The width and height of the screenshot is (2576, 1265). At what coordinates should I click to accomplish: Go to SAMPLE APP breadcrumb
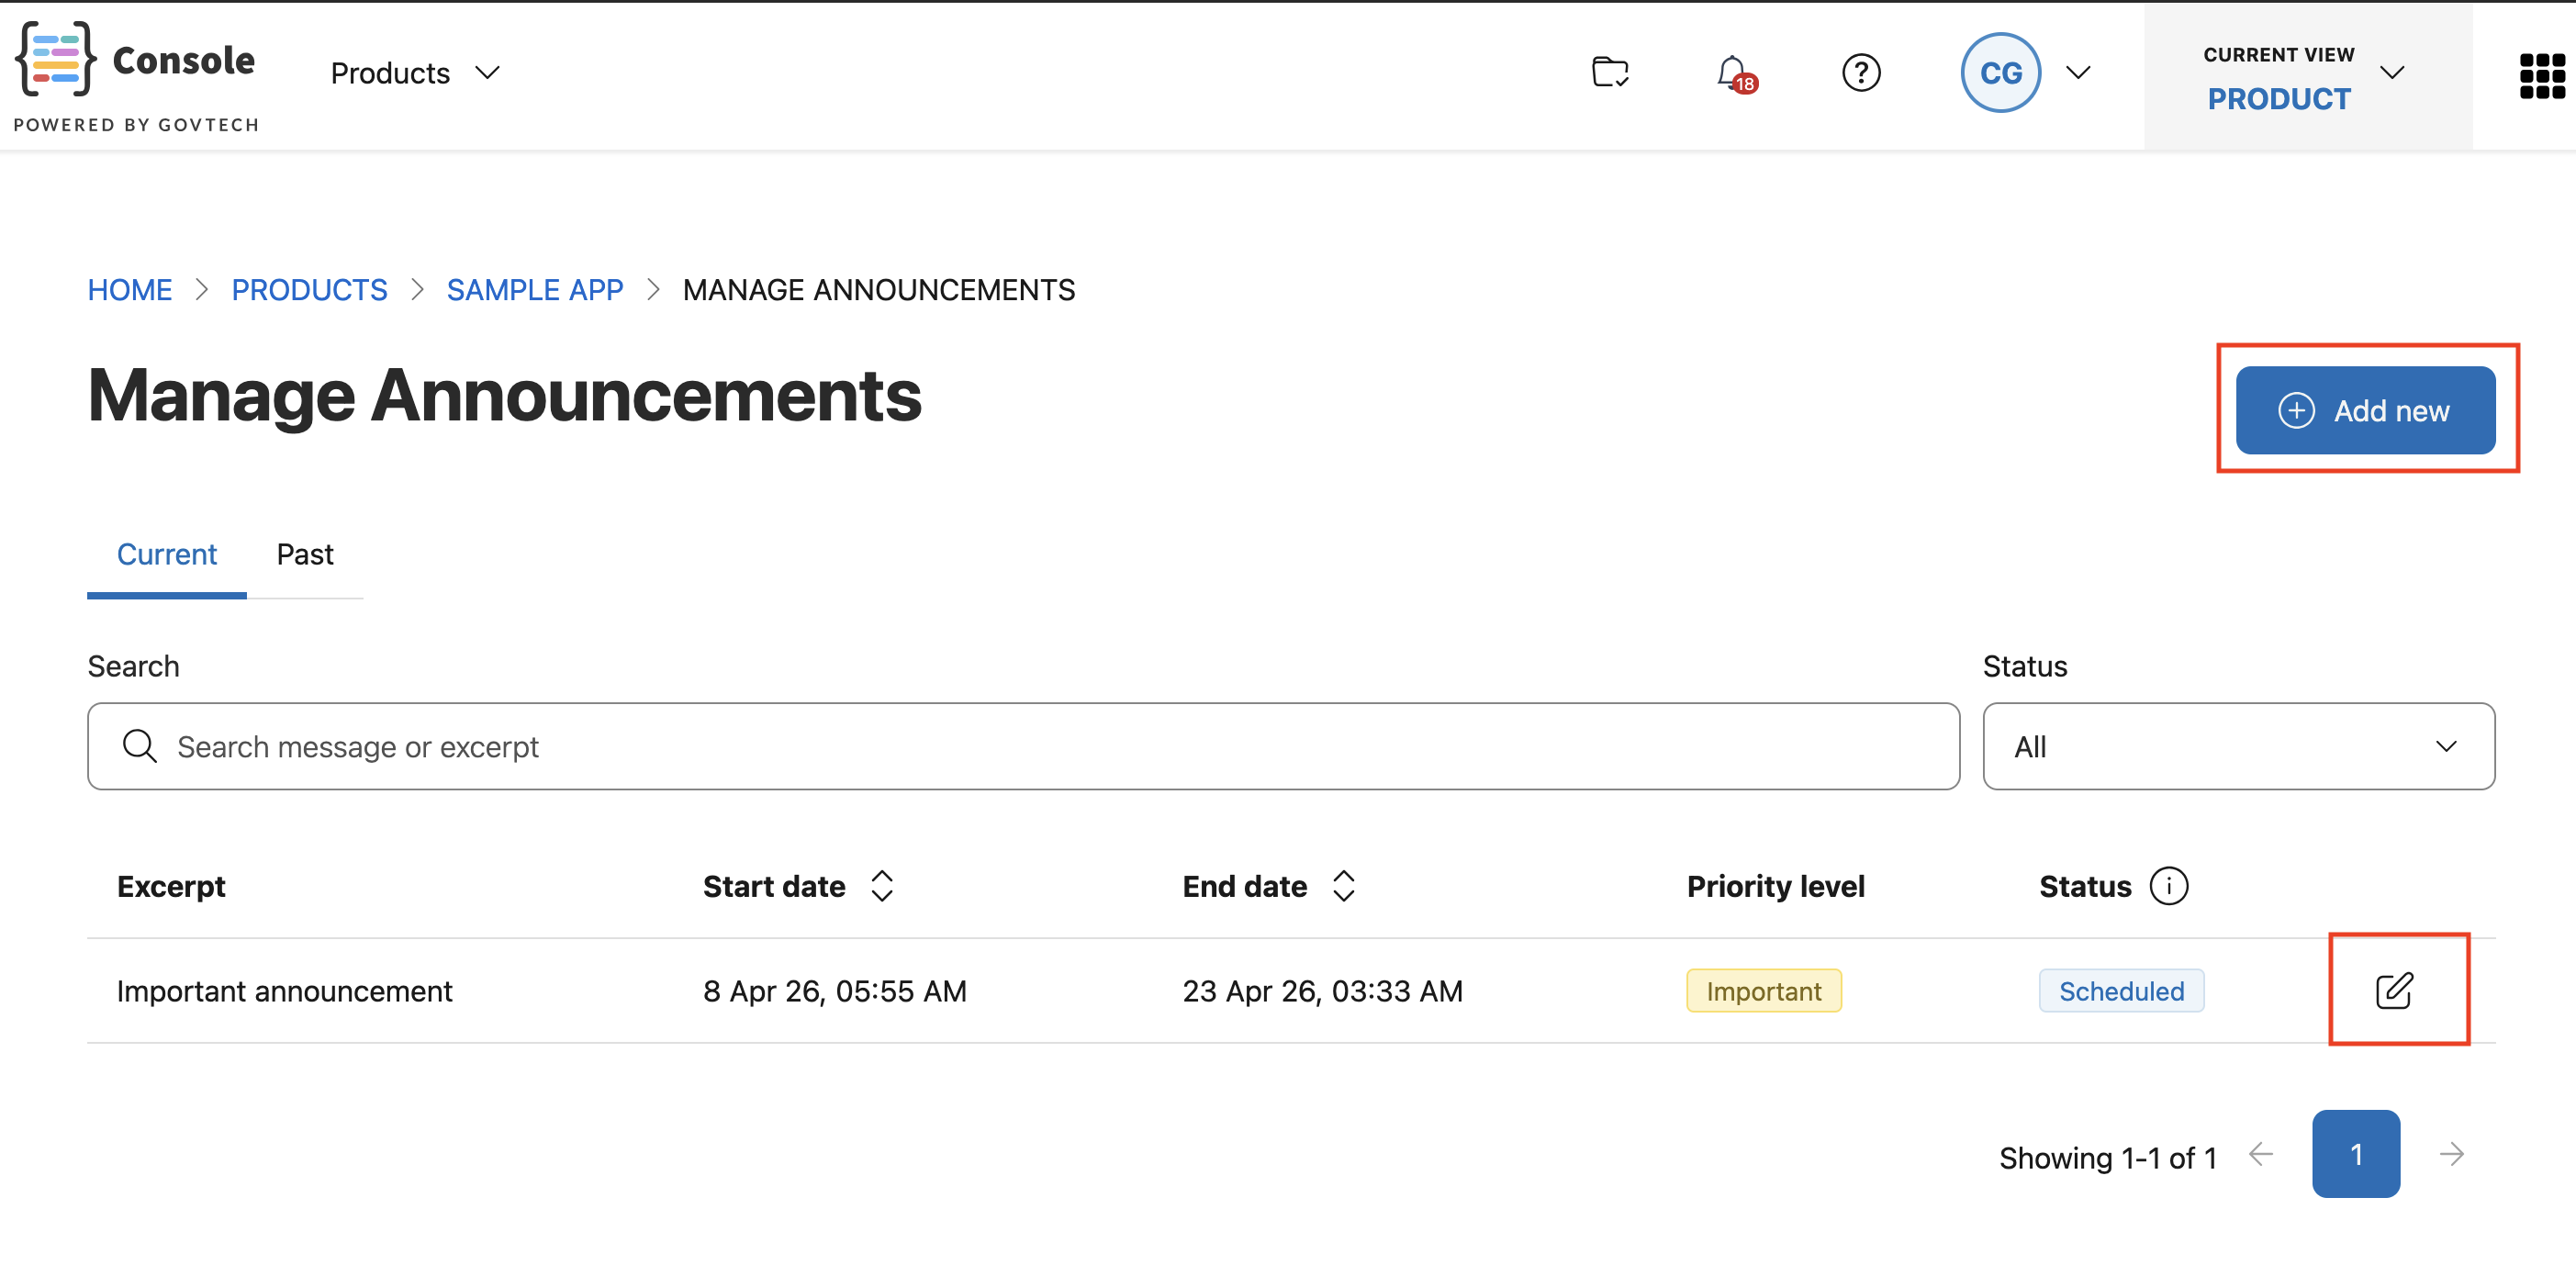535,290
